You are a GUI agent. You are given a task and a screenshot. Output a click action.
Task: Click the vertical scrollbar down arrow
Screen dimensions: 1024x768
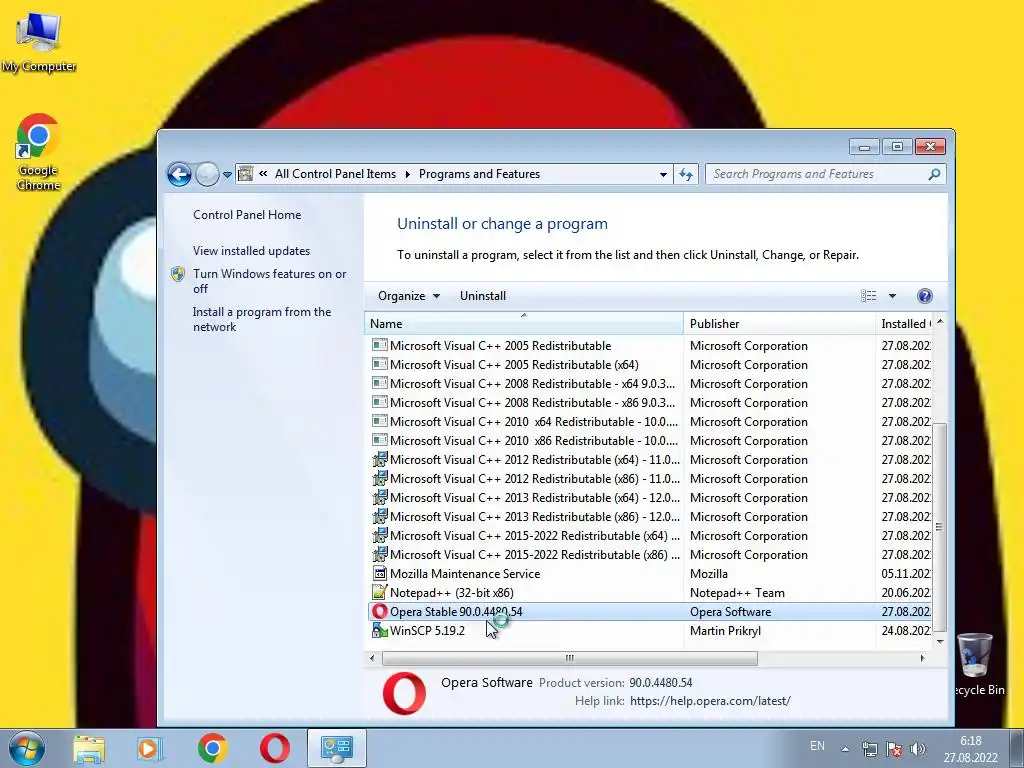pos(939,642)
